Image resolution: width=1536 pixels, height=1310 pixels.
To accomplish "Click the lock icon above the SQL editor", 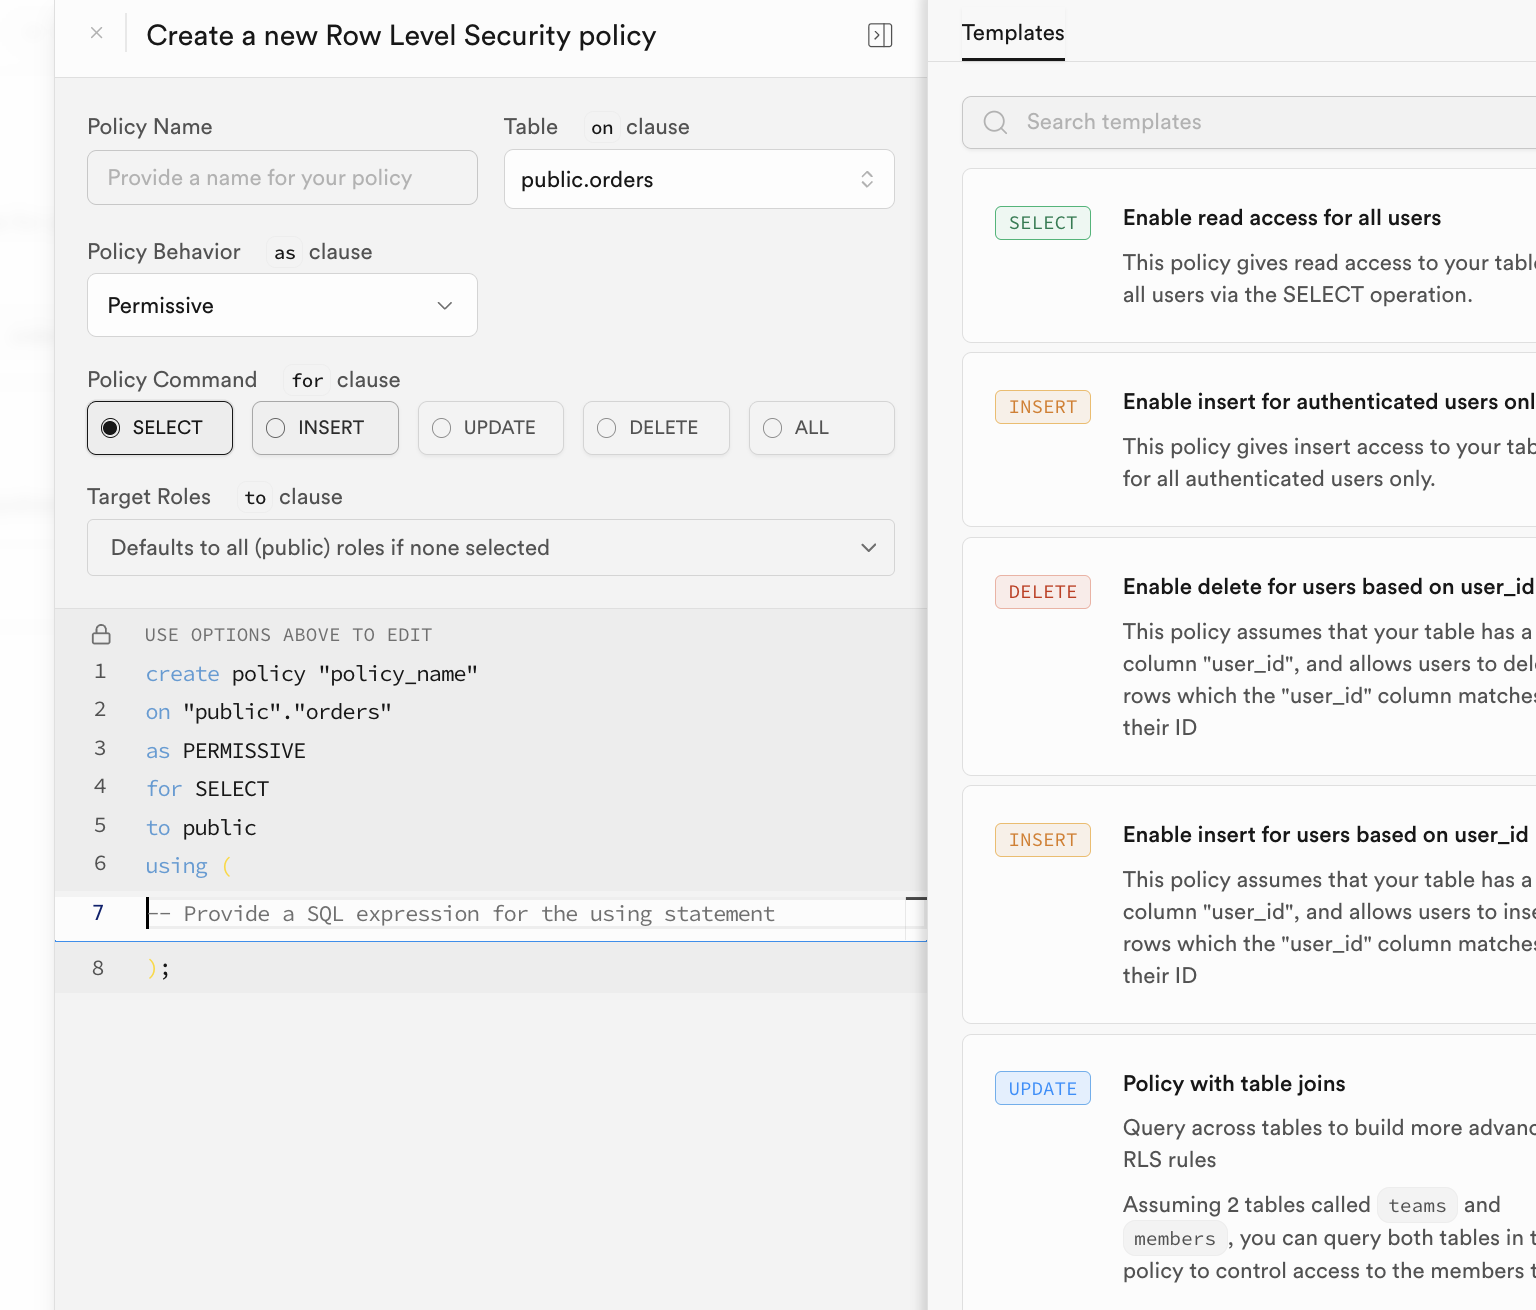I will point(101,635).
